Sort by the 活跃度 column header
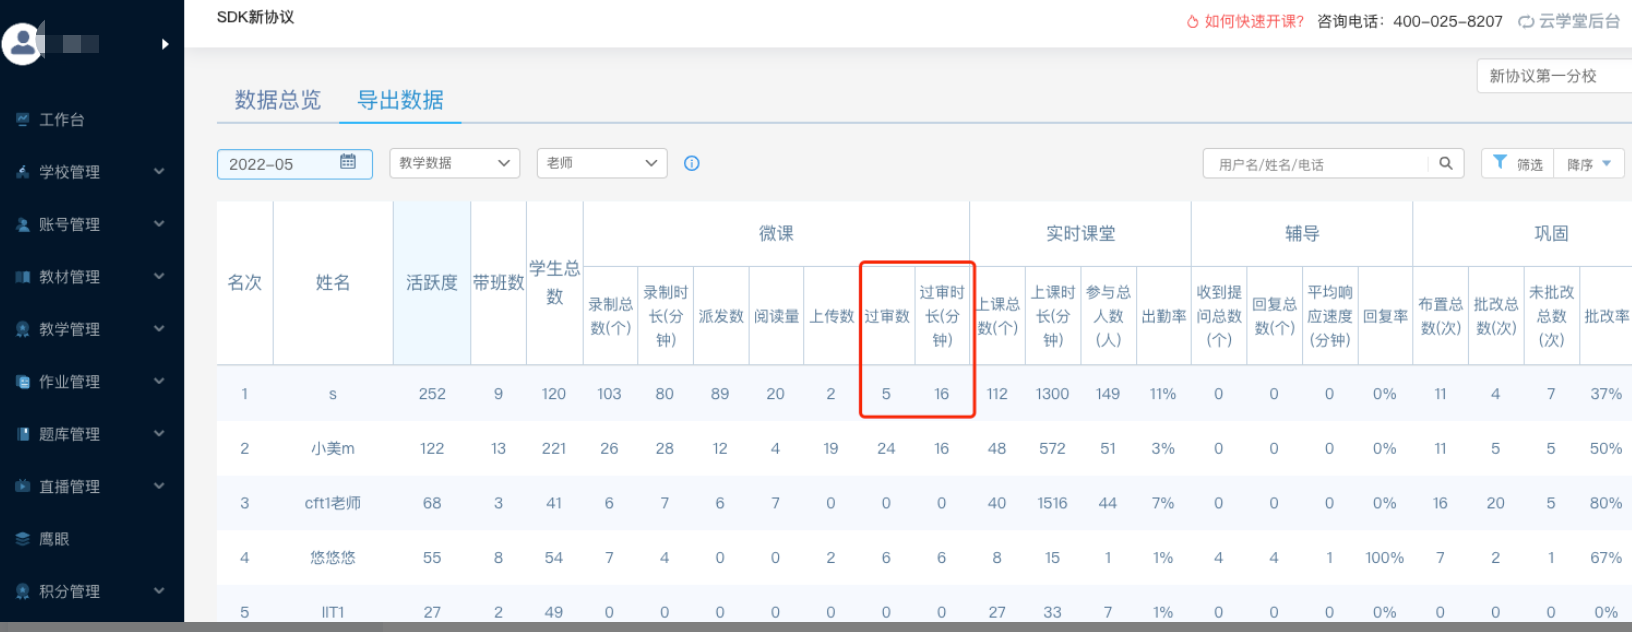This screenshot has width=1632, height=632. coord(432,283)
